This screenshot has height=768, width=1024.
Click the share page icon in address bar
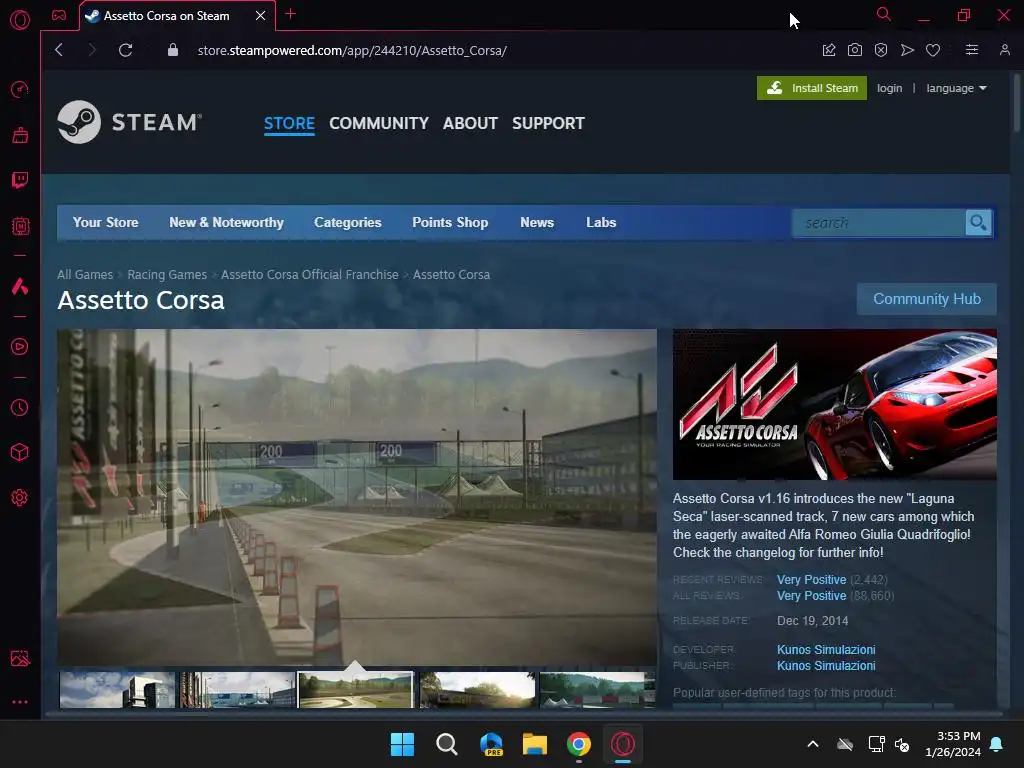(829, 50)
